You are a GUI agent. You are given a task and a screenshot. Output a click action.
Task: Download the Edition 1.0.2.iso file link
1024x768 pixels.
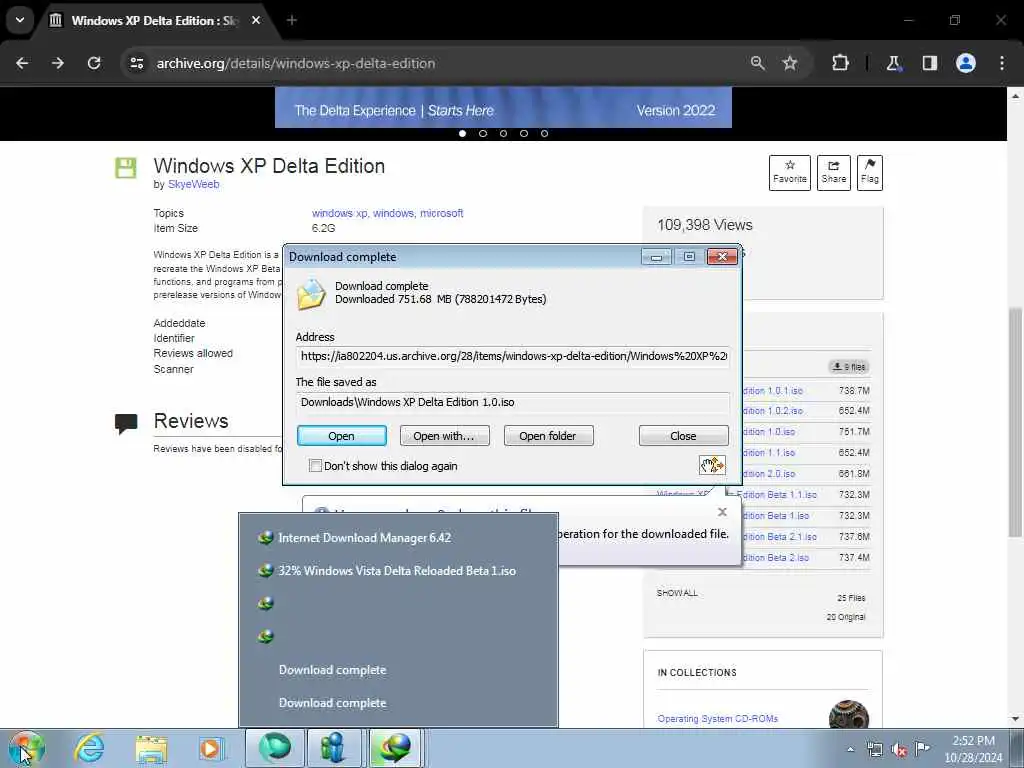(773, 411)
